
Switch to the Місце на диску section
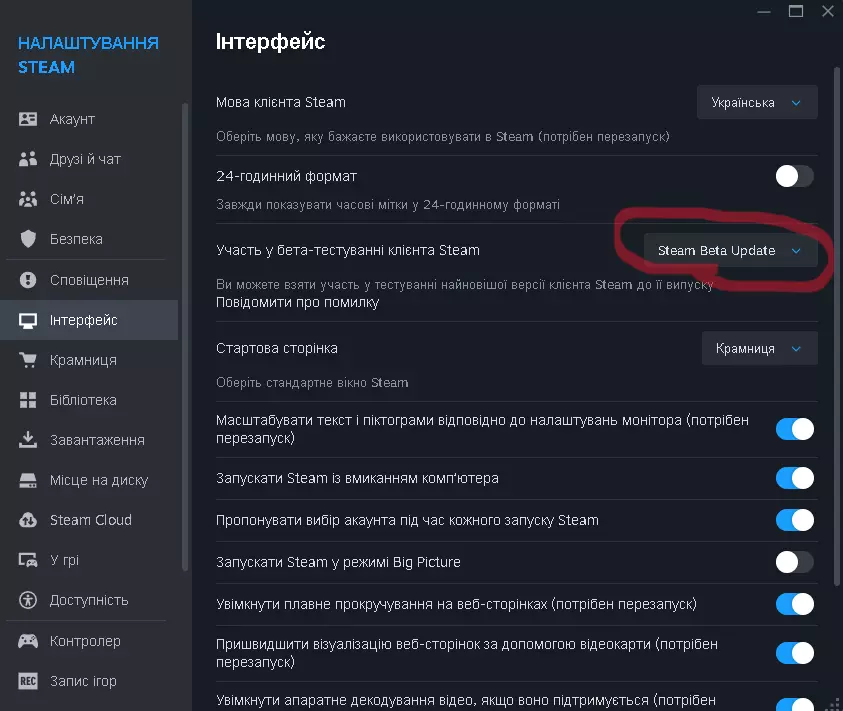pos(98,480)
